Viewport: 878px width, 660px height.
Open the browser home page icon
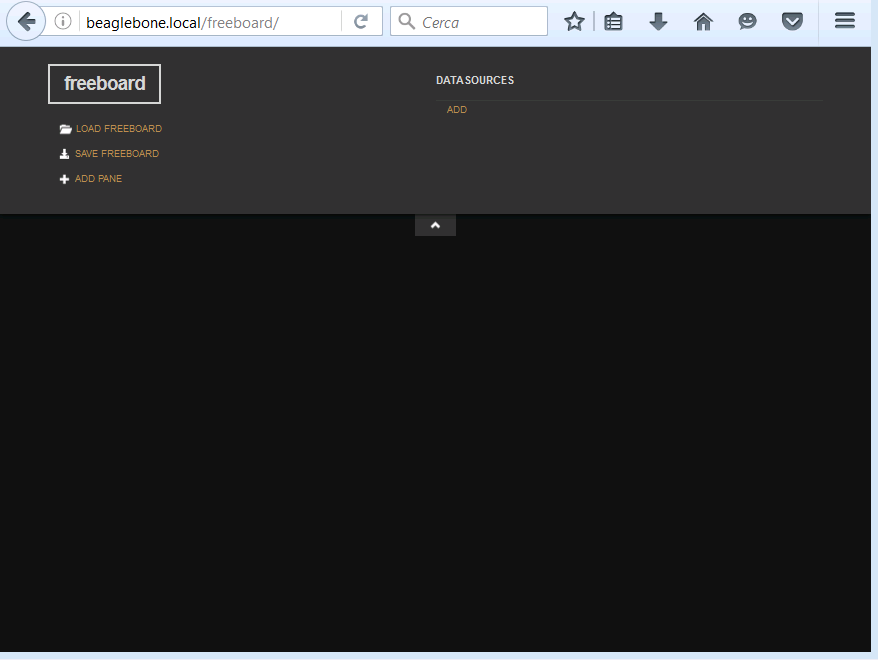703,20
